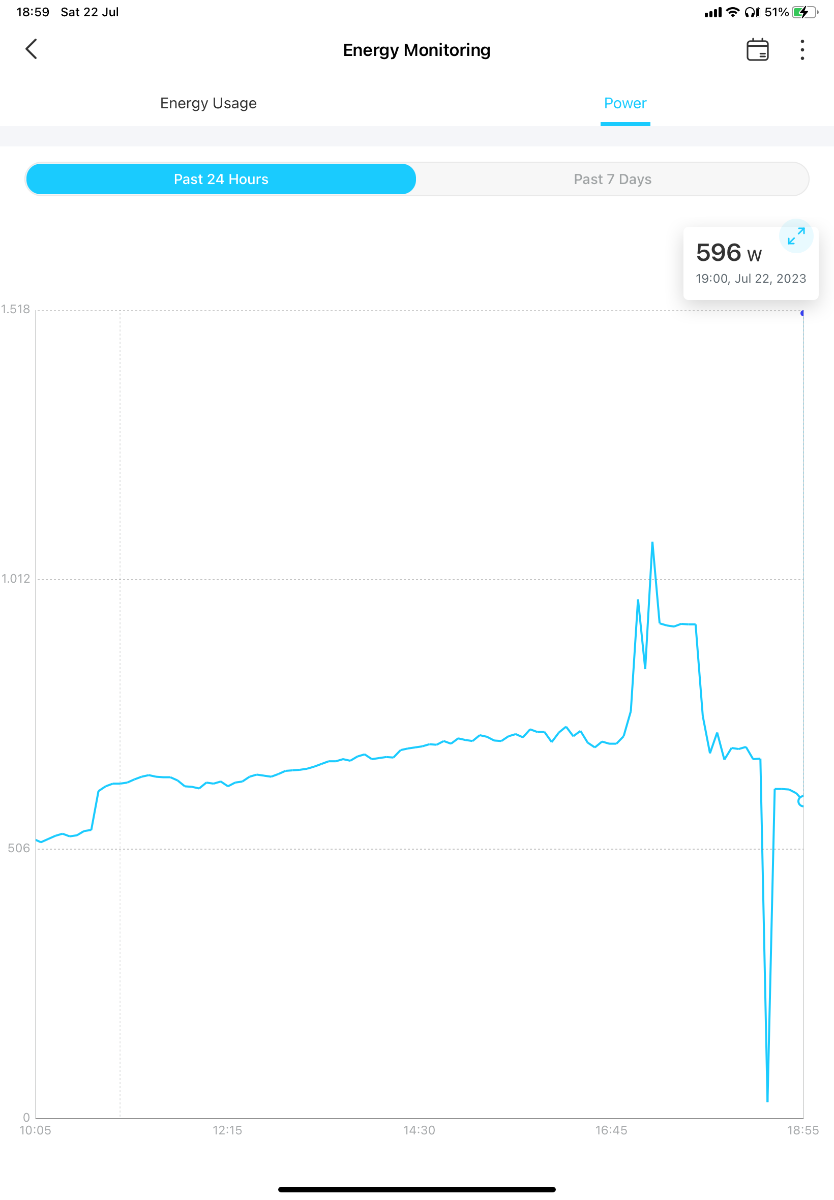
Task: Tap the 12:15 time axis label
Action: tap(227, 1130)
